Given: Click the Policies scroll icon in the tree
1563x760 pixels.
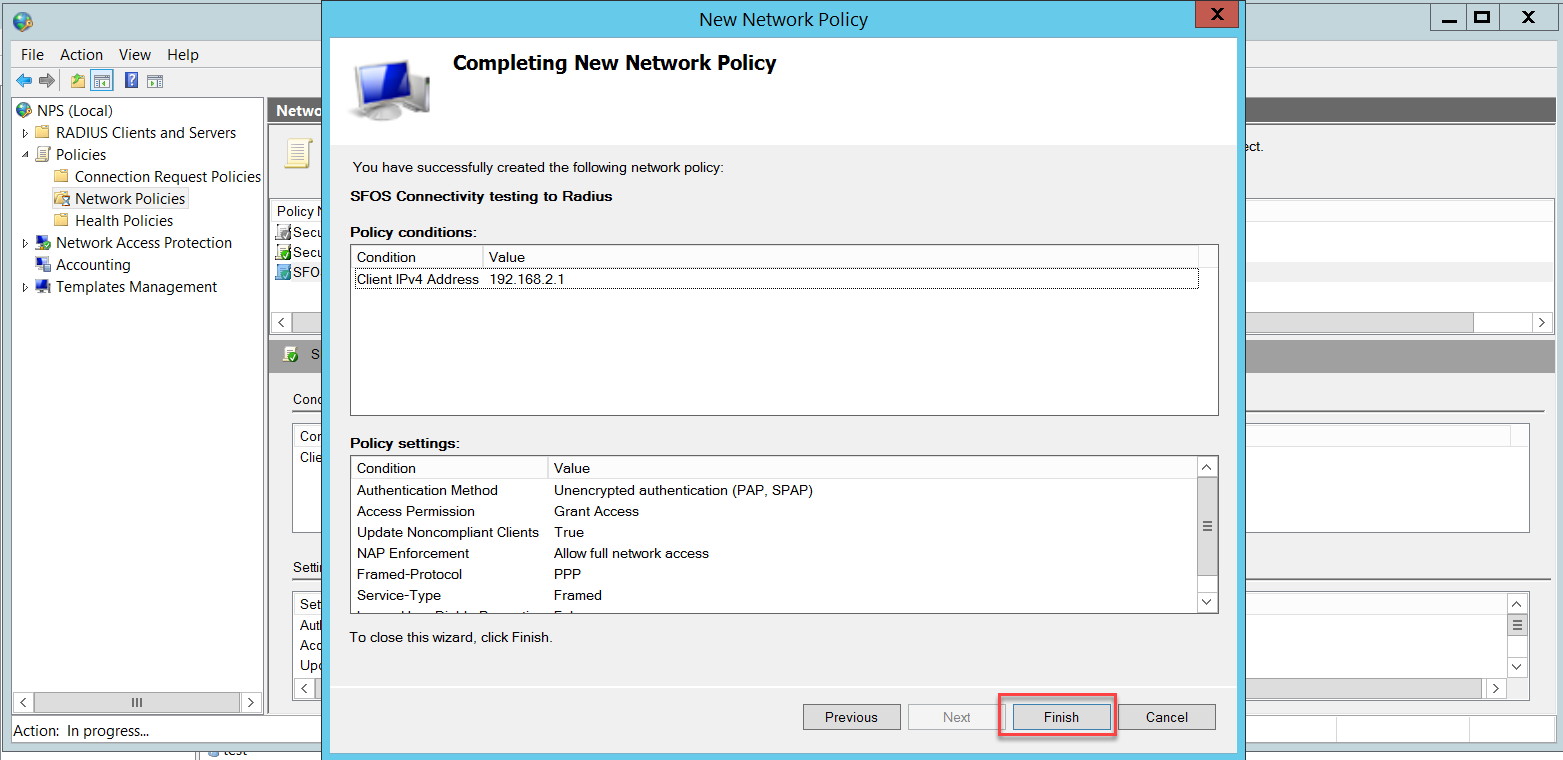Looking at the screenshot, I should [42, 154].
